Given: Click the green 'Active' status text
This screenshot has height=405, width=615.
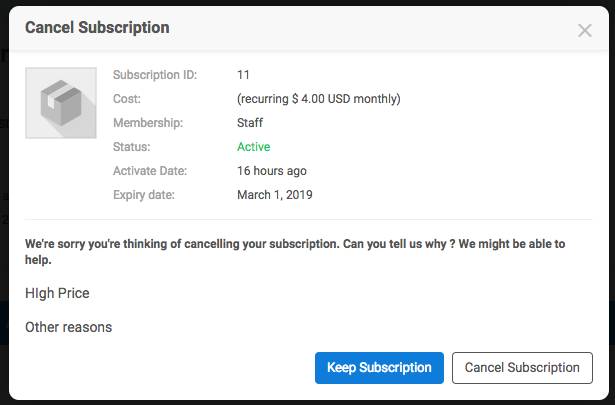Looking at the screenshot, I should point(254,147).
